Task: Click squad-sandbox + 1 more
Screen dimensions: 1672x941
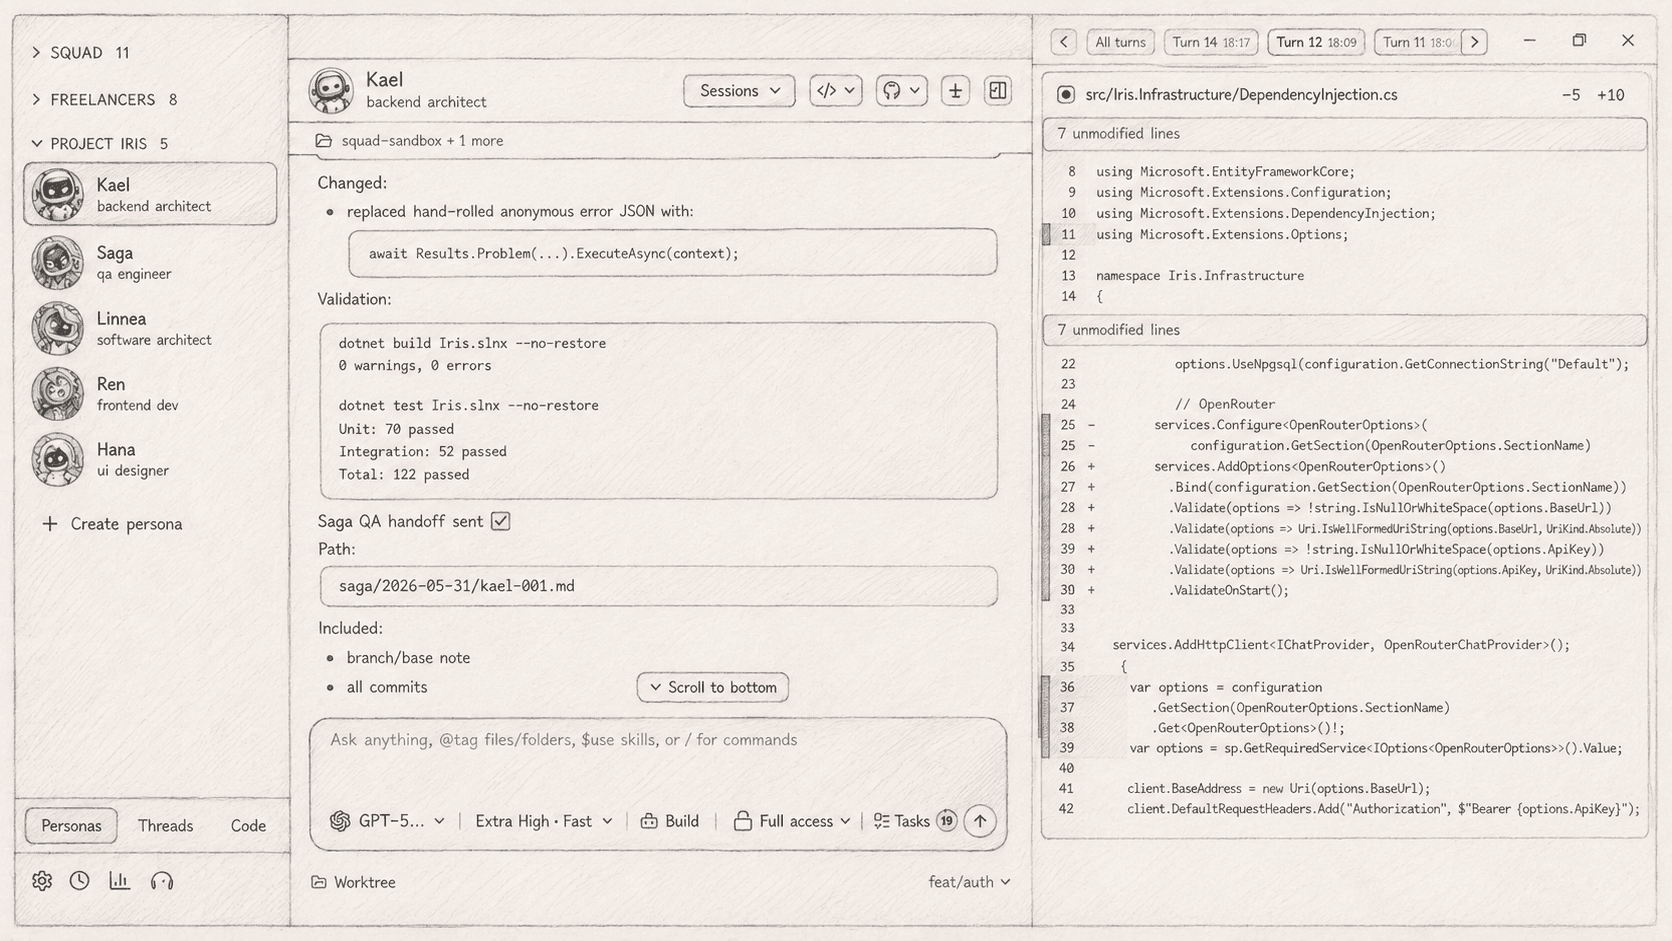Action: pyautogui.click(x=422, y=141)
